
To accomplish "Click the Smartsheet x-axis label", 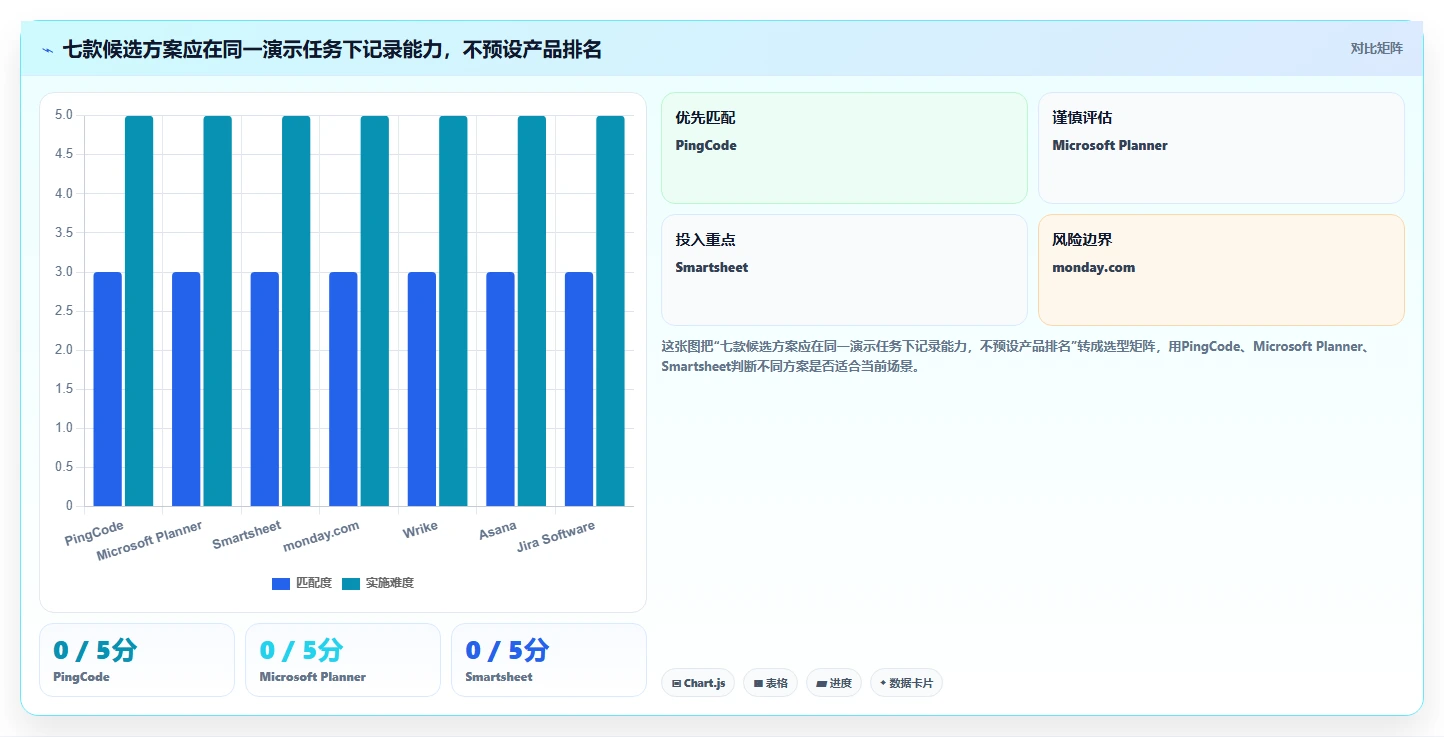I will pos(247,535).
